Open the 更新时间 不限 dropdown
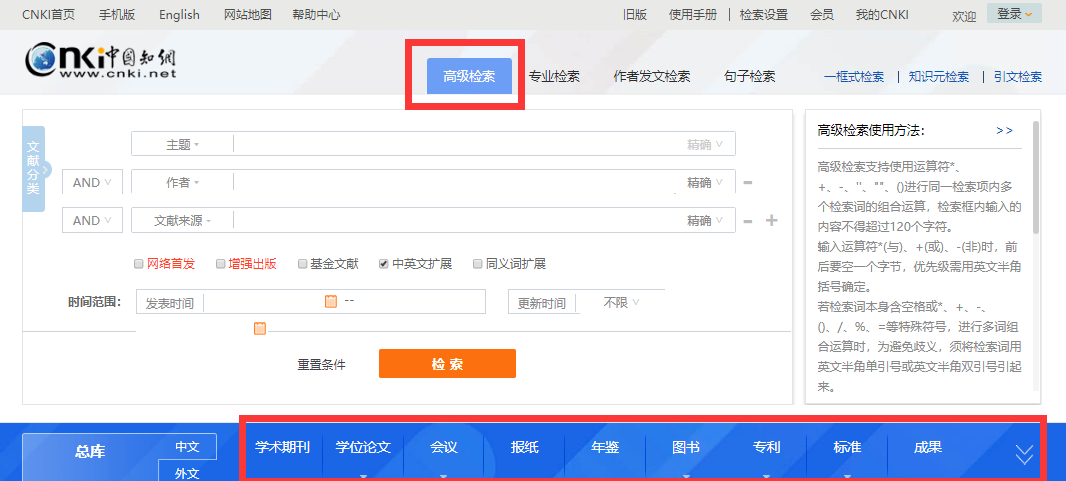The width and height of the screenshot is (1066, 481). pos(621,303)
